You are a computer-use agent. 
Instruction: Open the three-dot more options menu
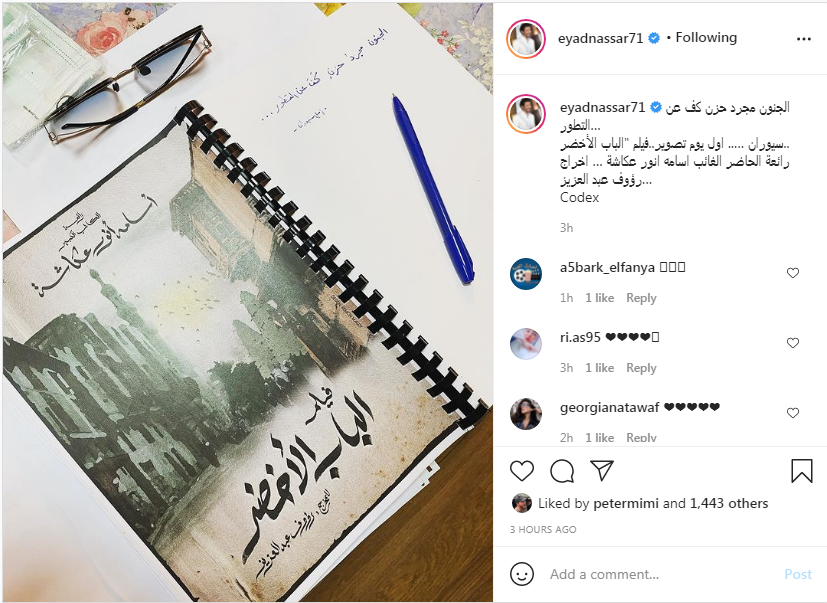[x=803, y=39]
